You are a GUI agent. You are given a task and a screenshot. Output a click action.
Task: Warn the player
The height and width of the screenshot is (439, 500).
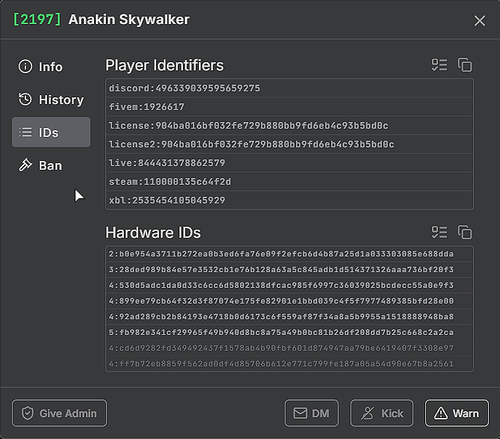pos(457,413)
